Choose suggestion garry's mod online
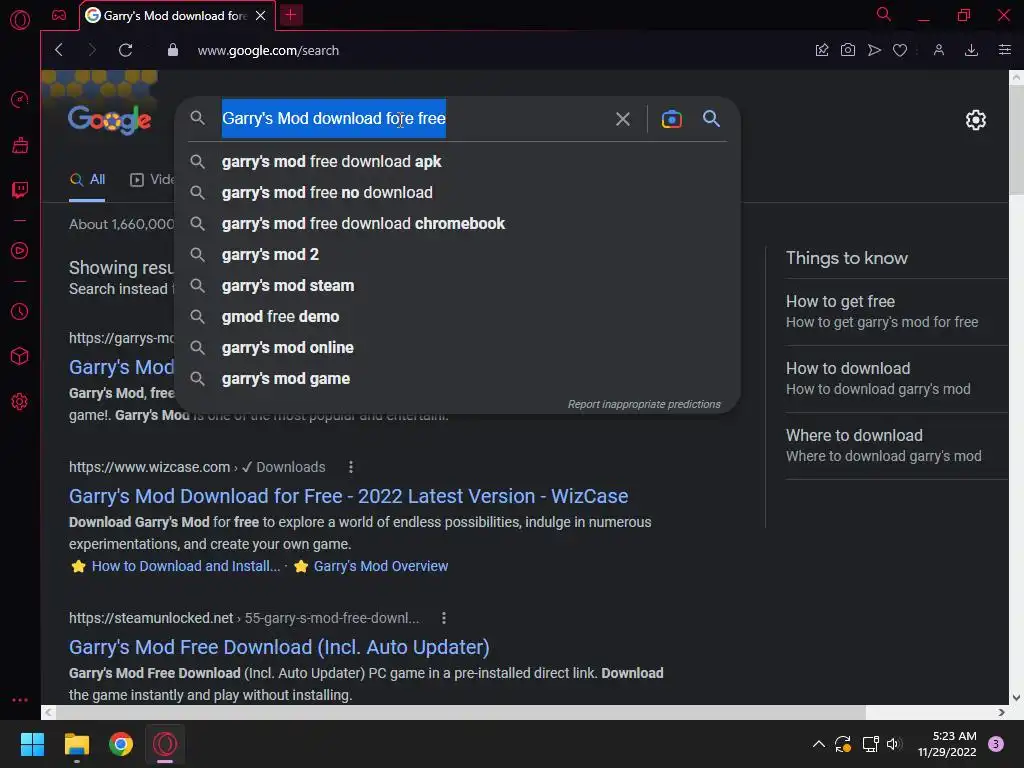 point(457,347)
